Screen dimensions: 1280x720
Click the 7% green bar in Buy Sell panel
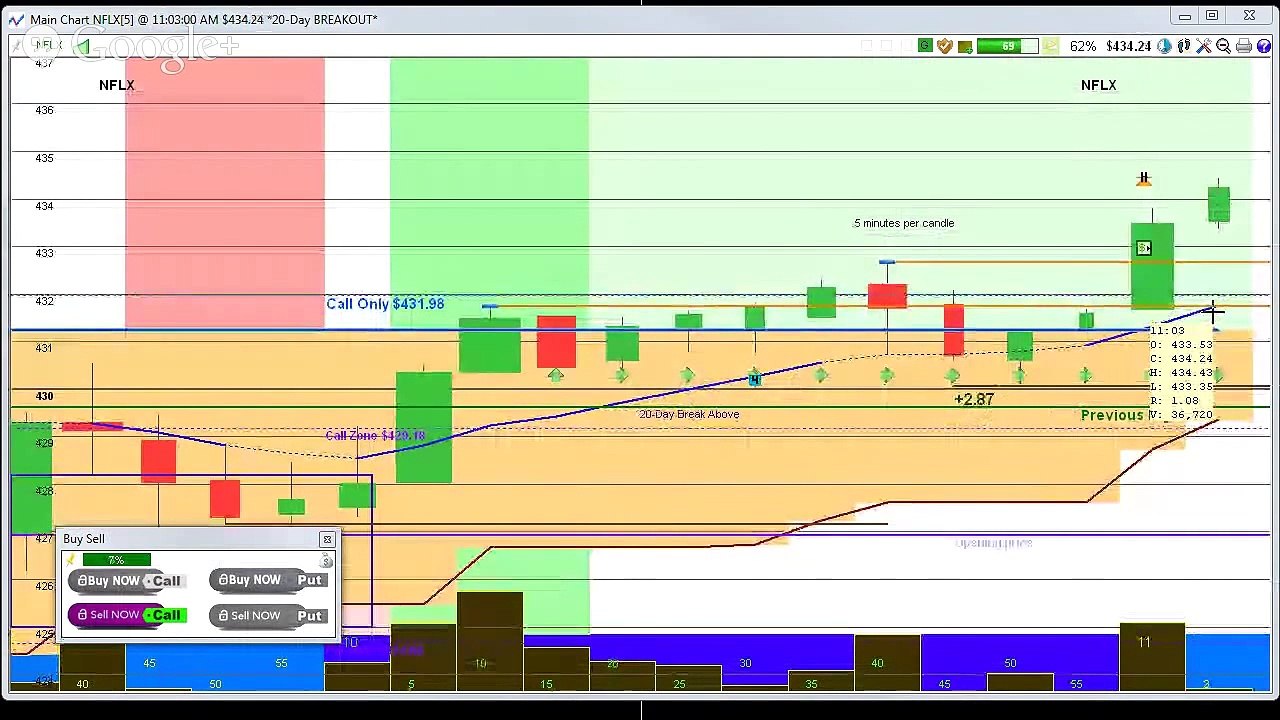click(x=117, y=560)
